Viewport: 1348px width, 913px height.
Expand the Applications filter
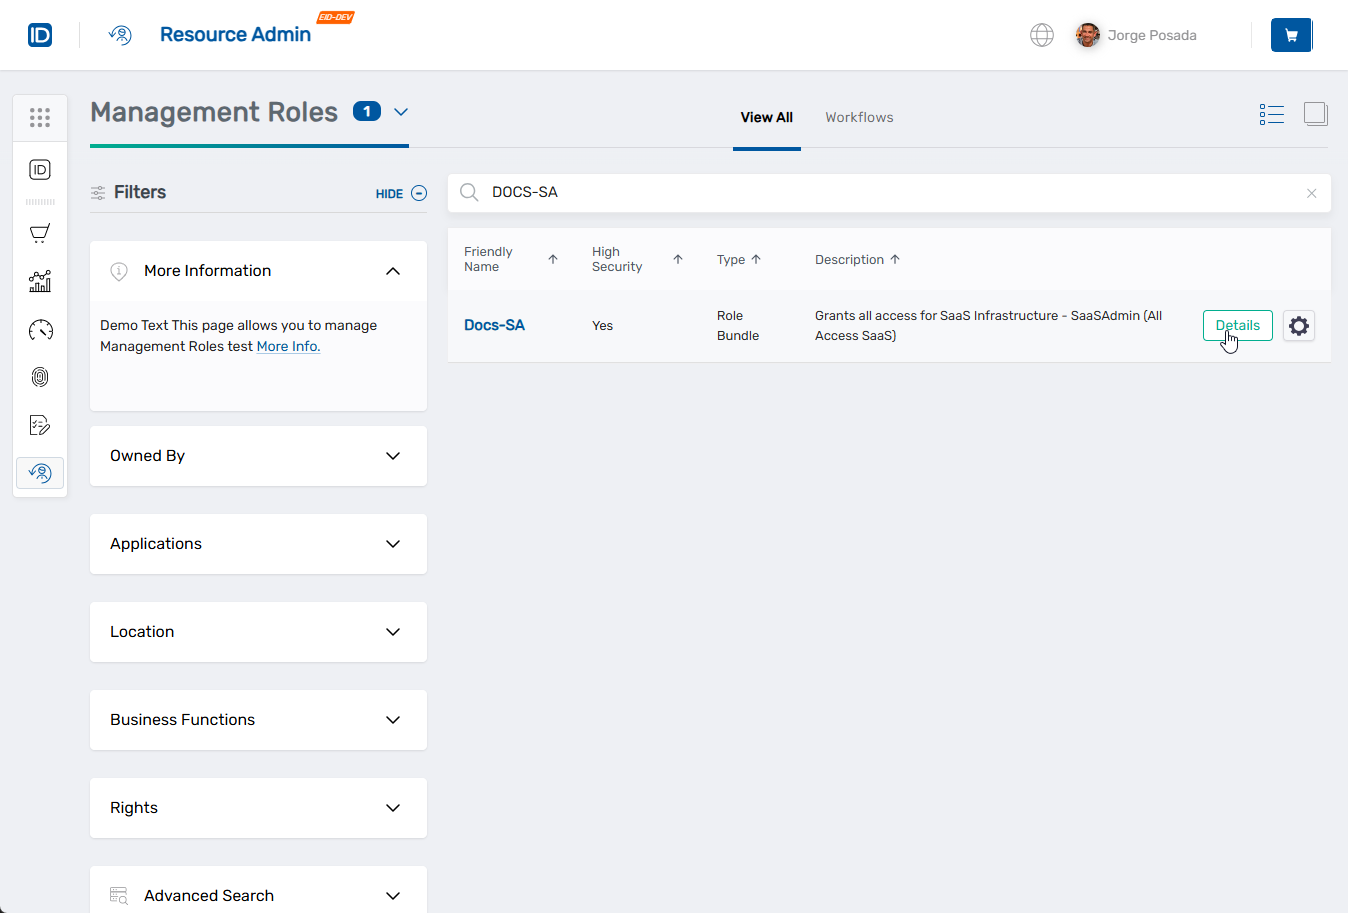point(393,544)
